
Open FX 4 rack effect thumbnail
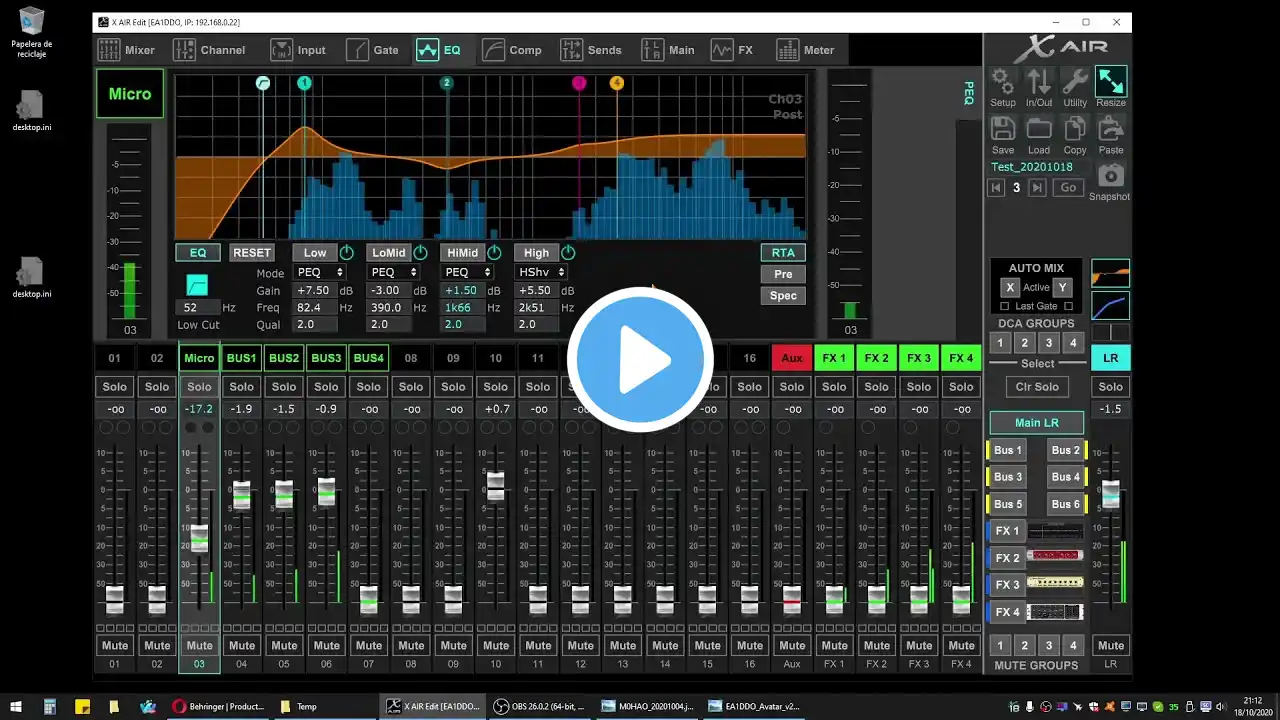pos(1055,612)
